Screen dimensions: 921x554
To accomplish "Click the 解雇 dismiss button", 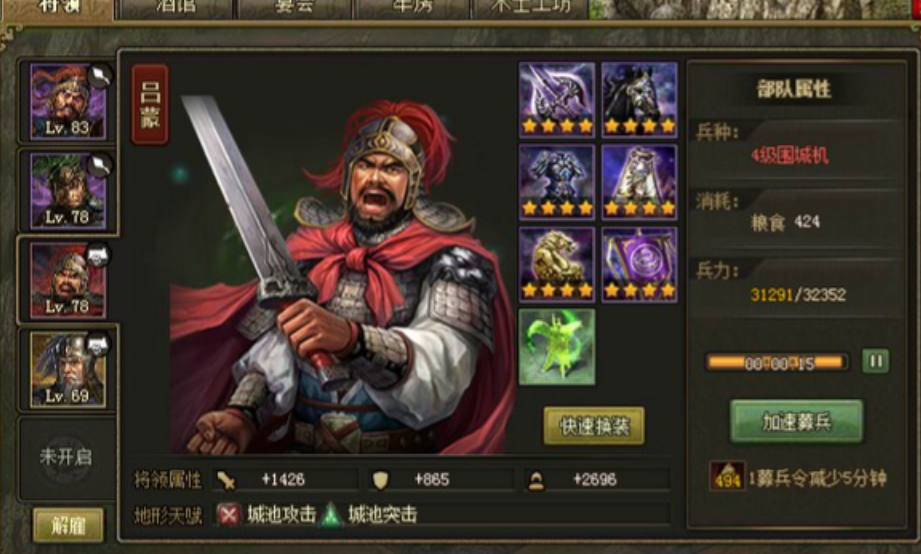I will click(68, 525).
